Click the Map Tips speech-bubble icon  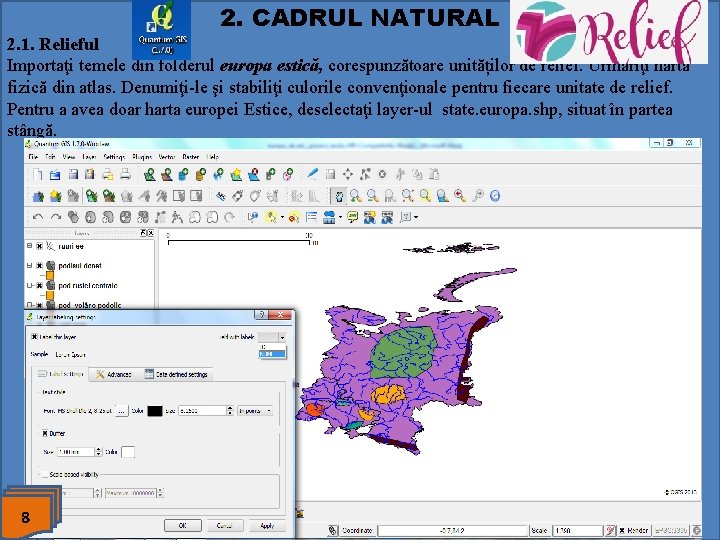(353, 217)
